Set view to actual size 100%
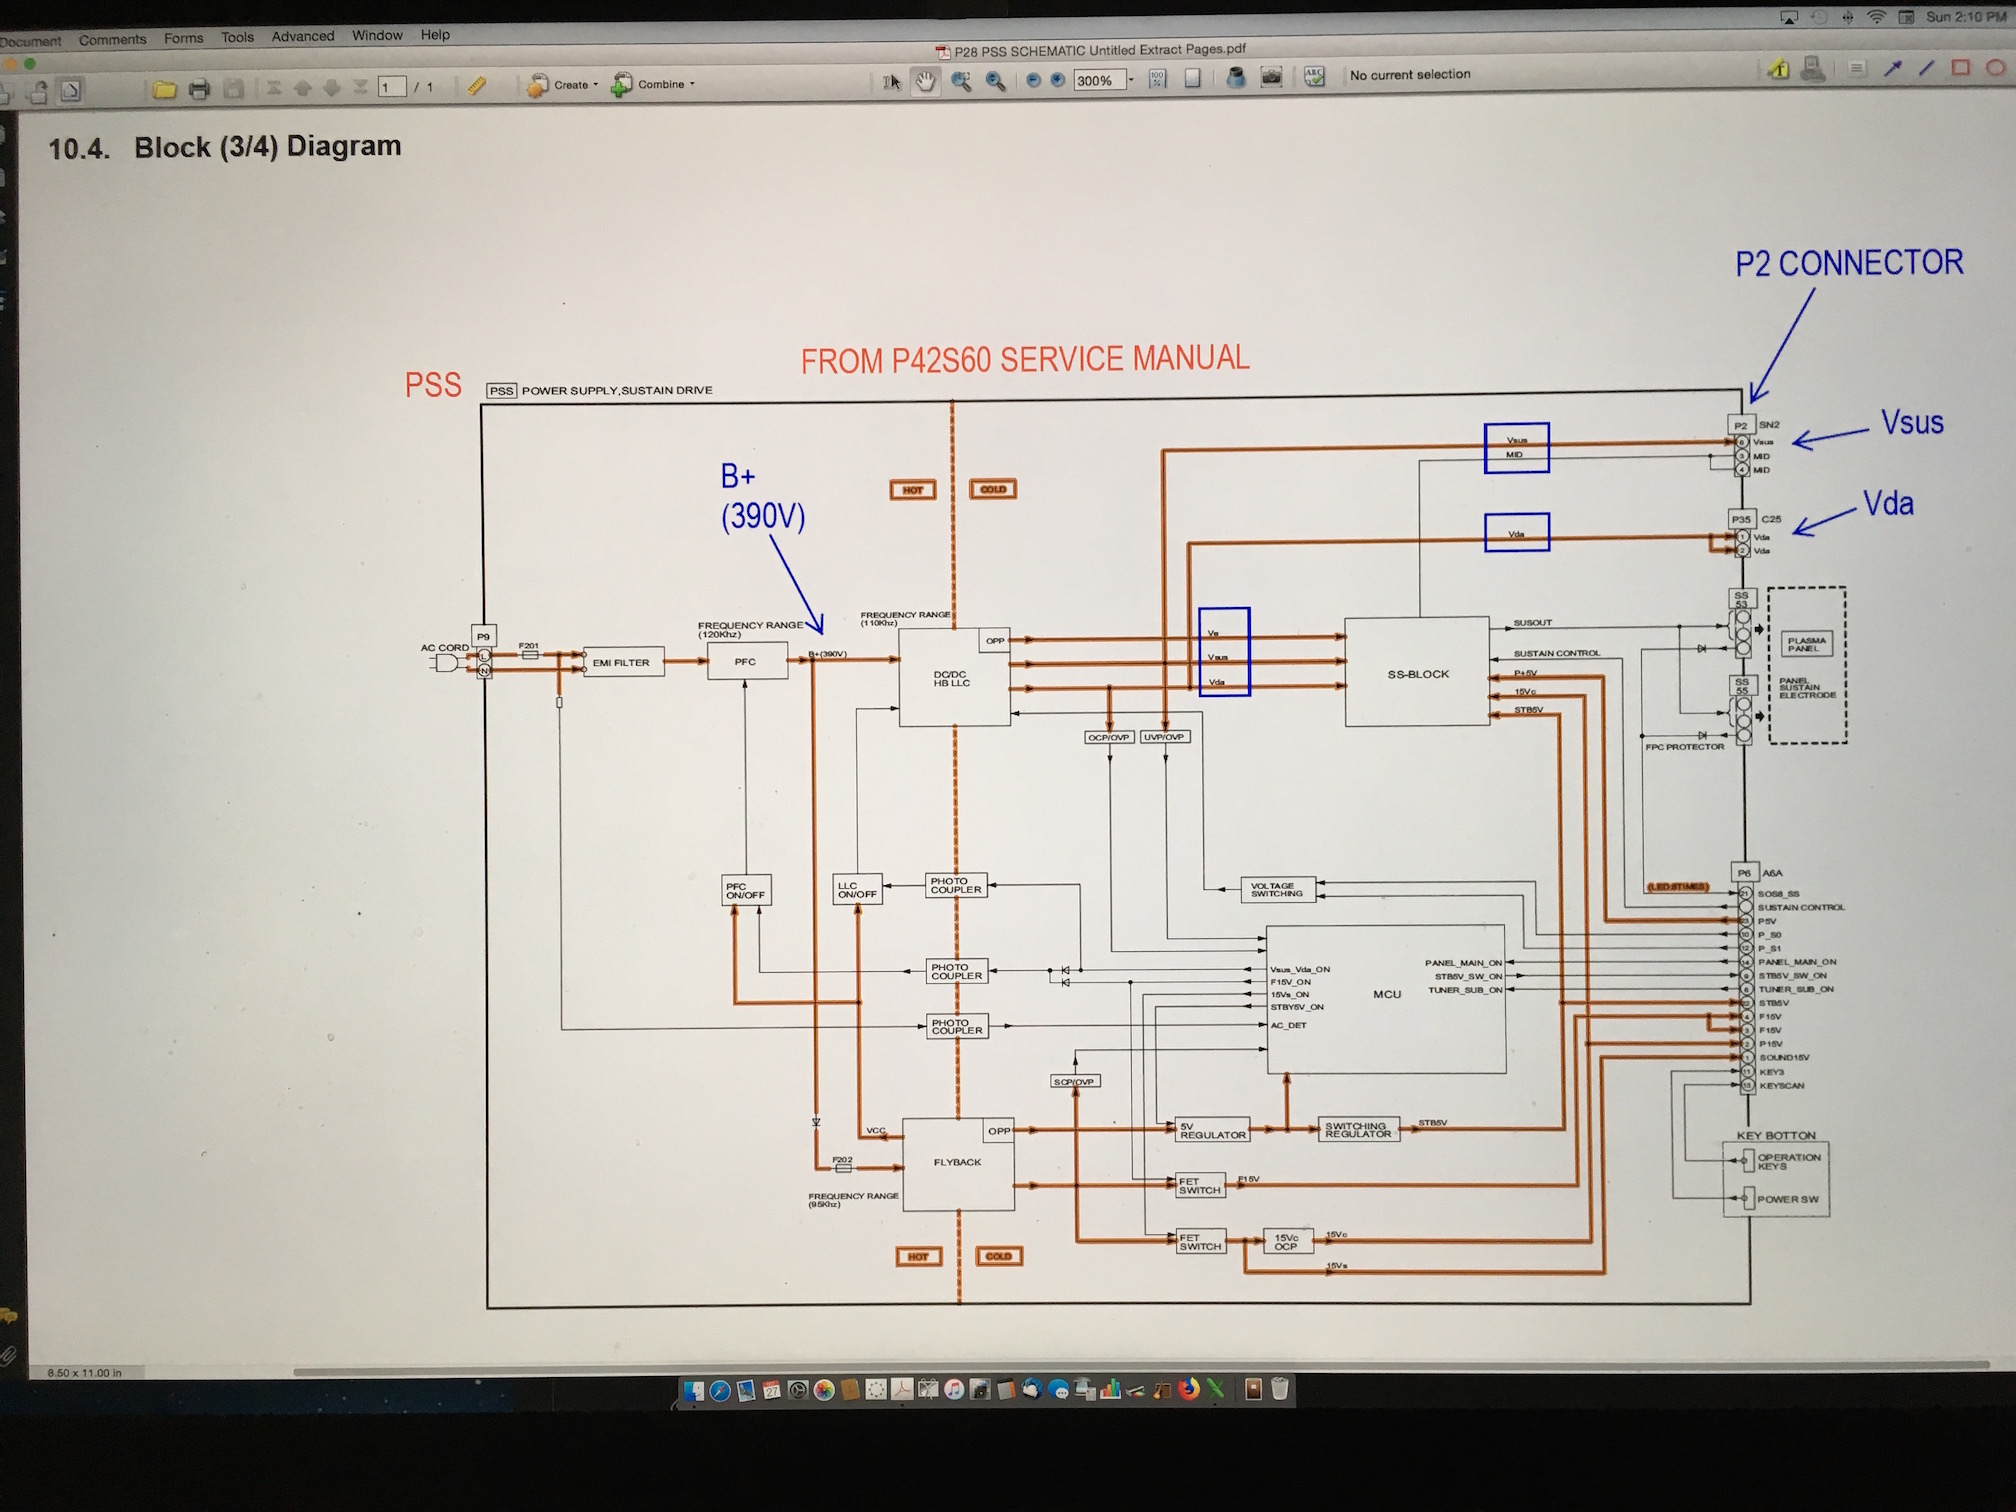2016x1512 pixels. click(x=1157, y=79)
